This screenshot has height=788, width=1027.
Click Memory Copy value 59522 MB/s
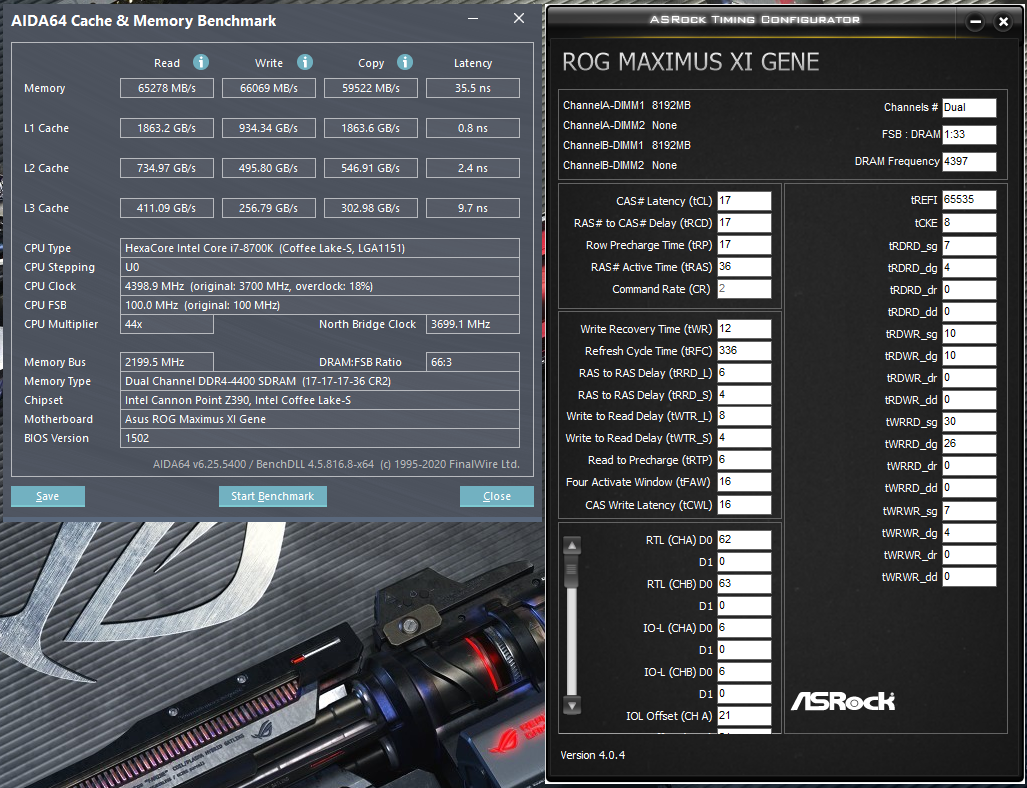click(x=371, y=88)
